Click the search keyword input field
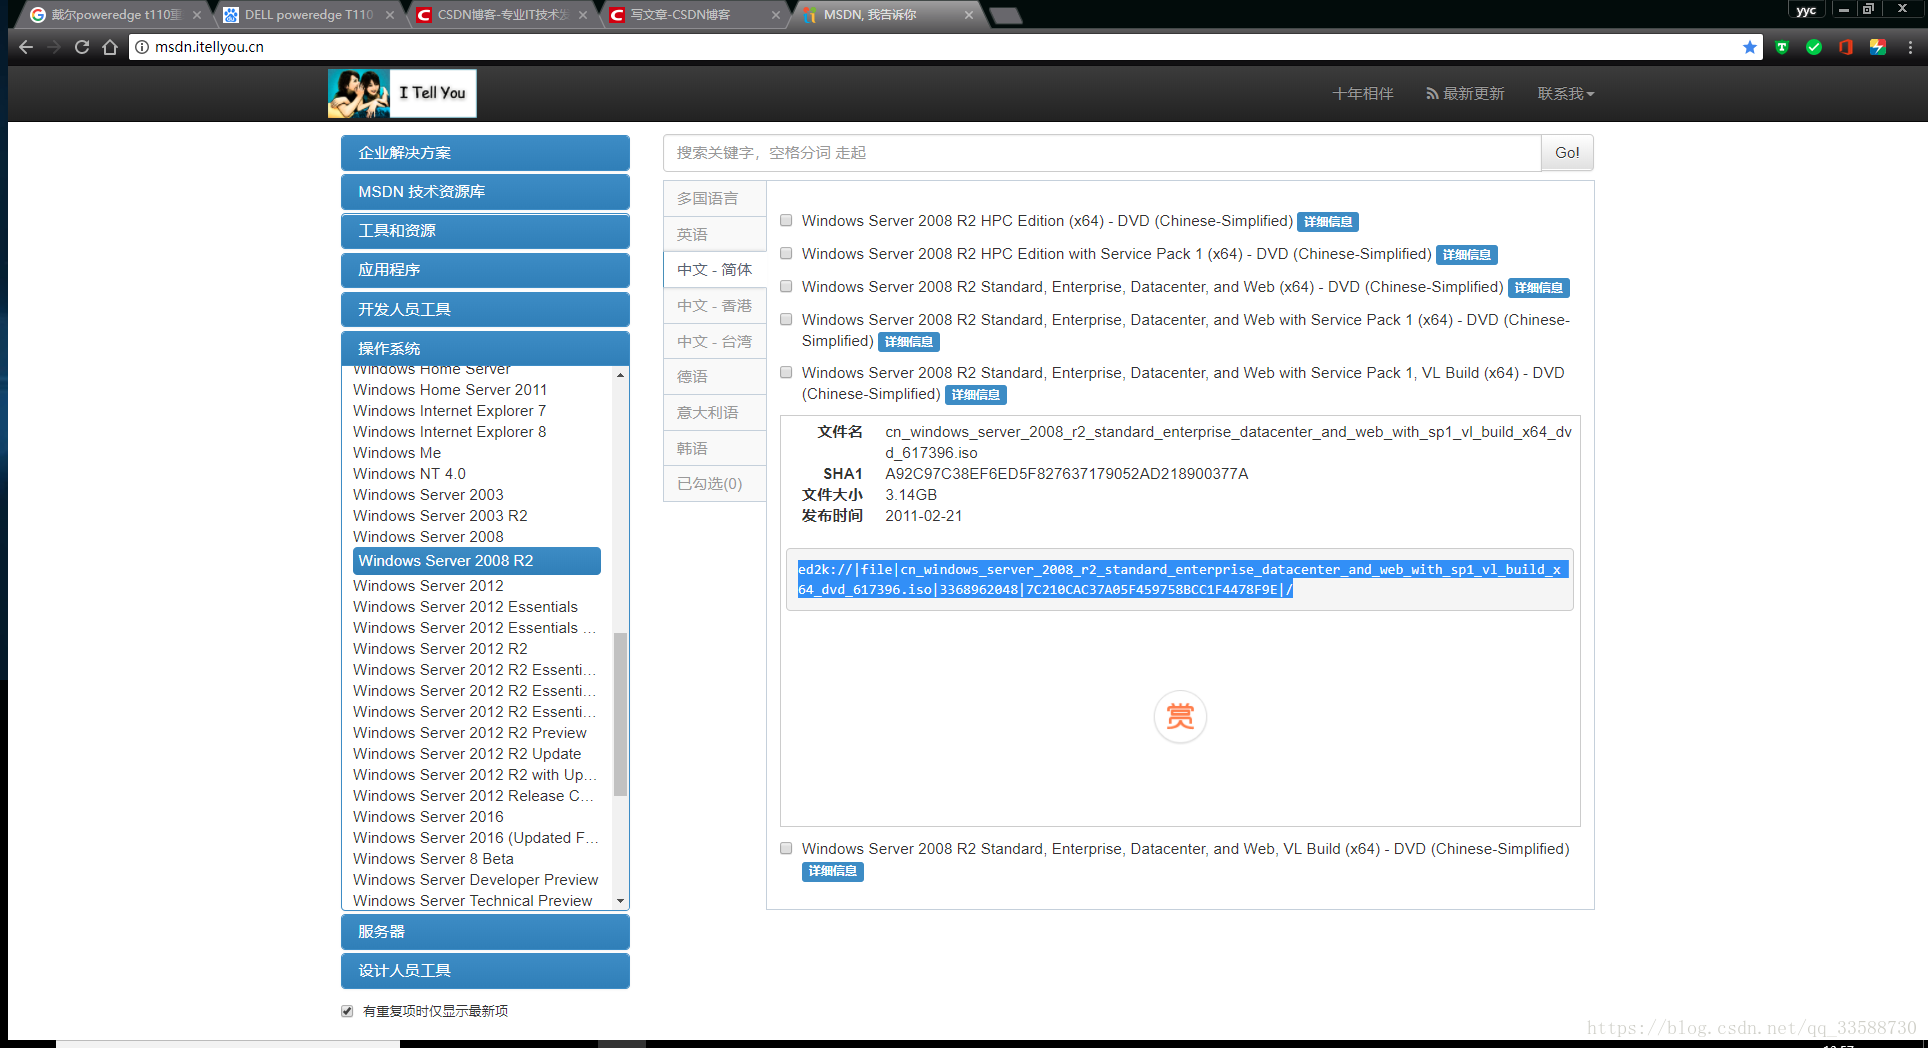 tap(1102, 153)
